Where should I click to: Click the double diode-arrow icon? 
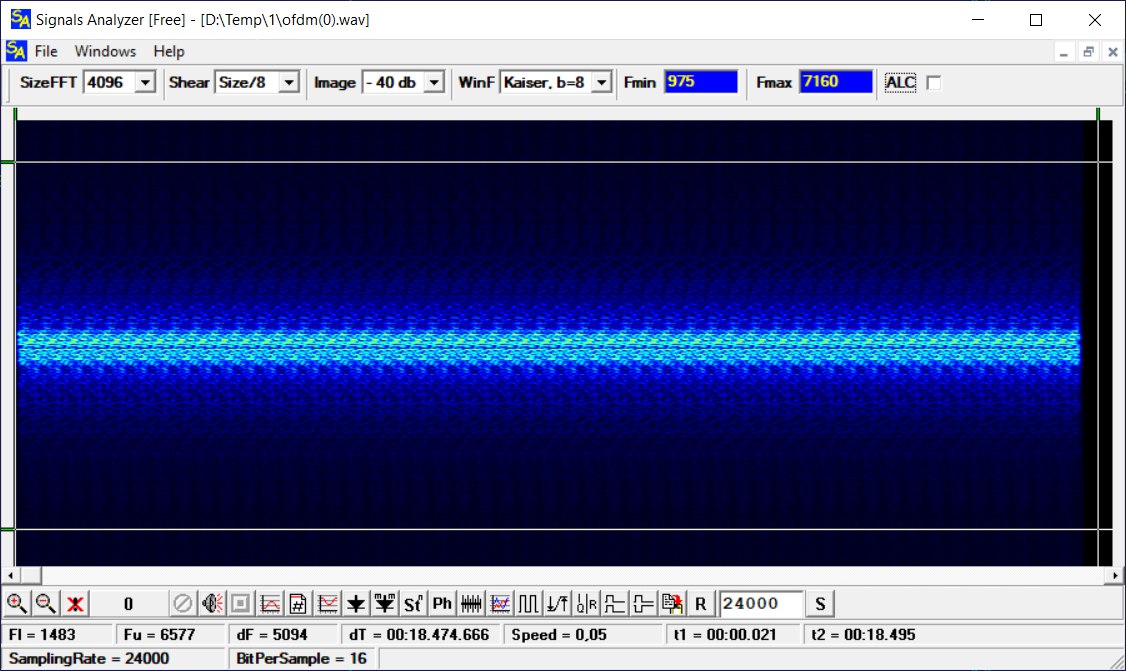click(385, 603)
